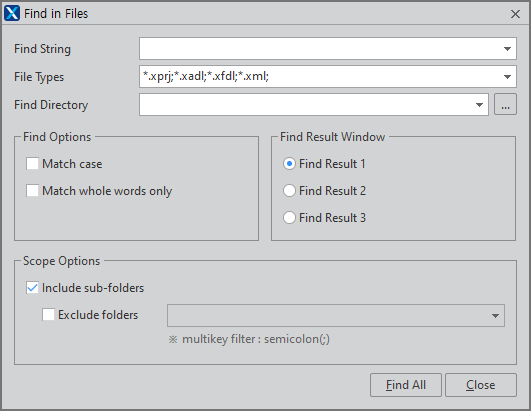Close the Find in Files dialog
The width and height of the screenshot is (531, 411).
[515, 14]
